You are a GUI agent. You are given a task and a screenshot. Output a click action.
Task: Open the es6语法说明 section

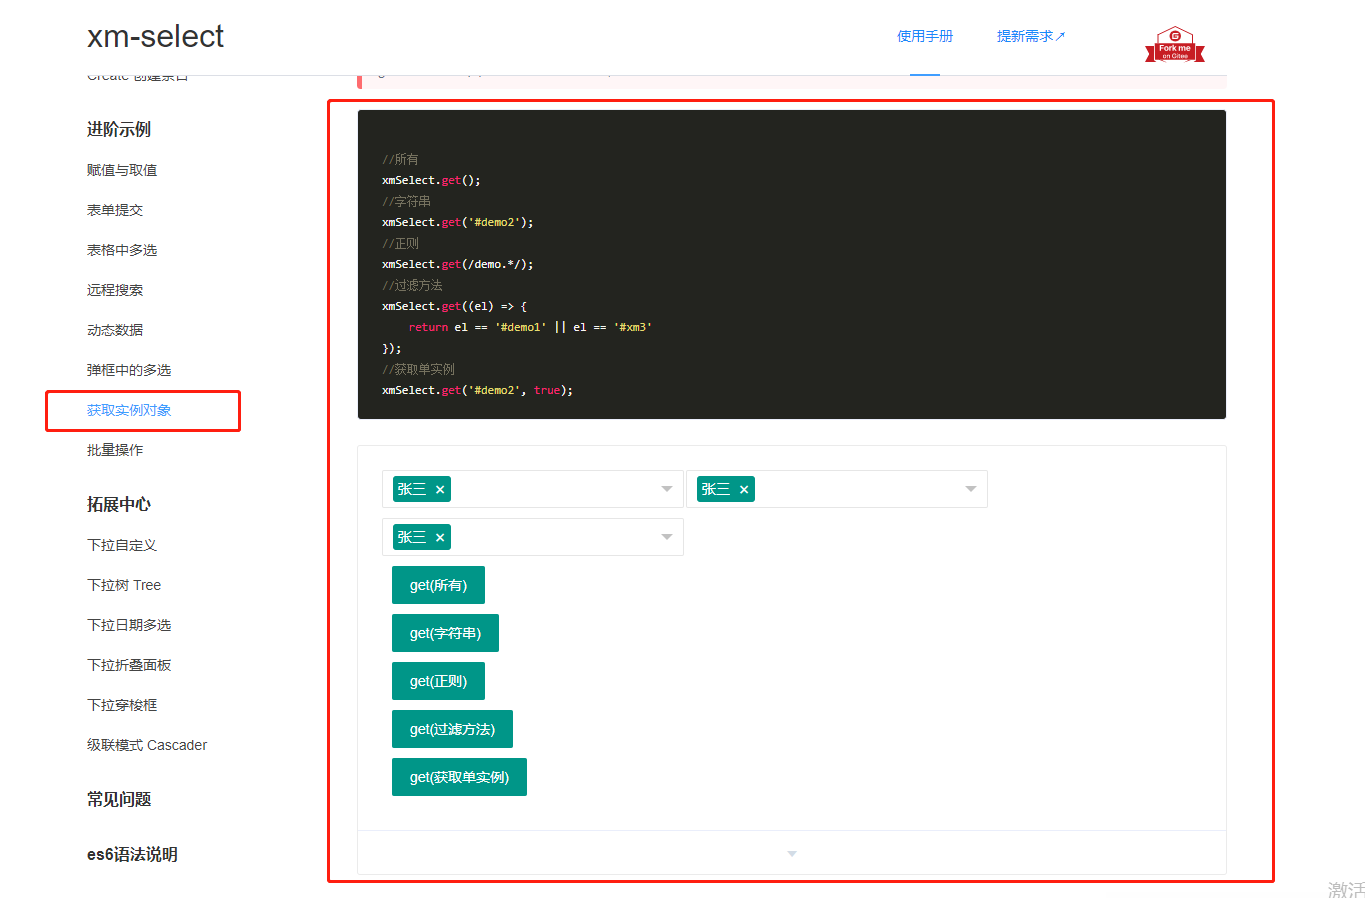coord(132,854)
